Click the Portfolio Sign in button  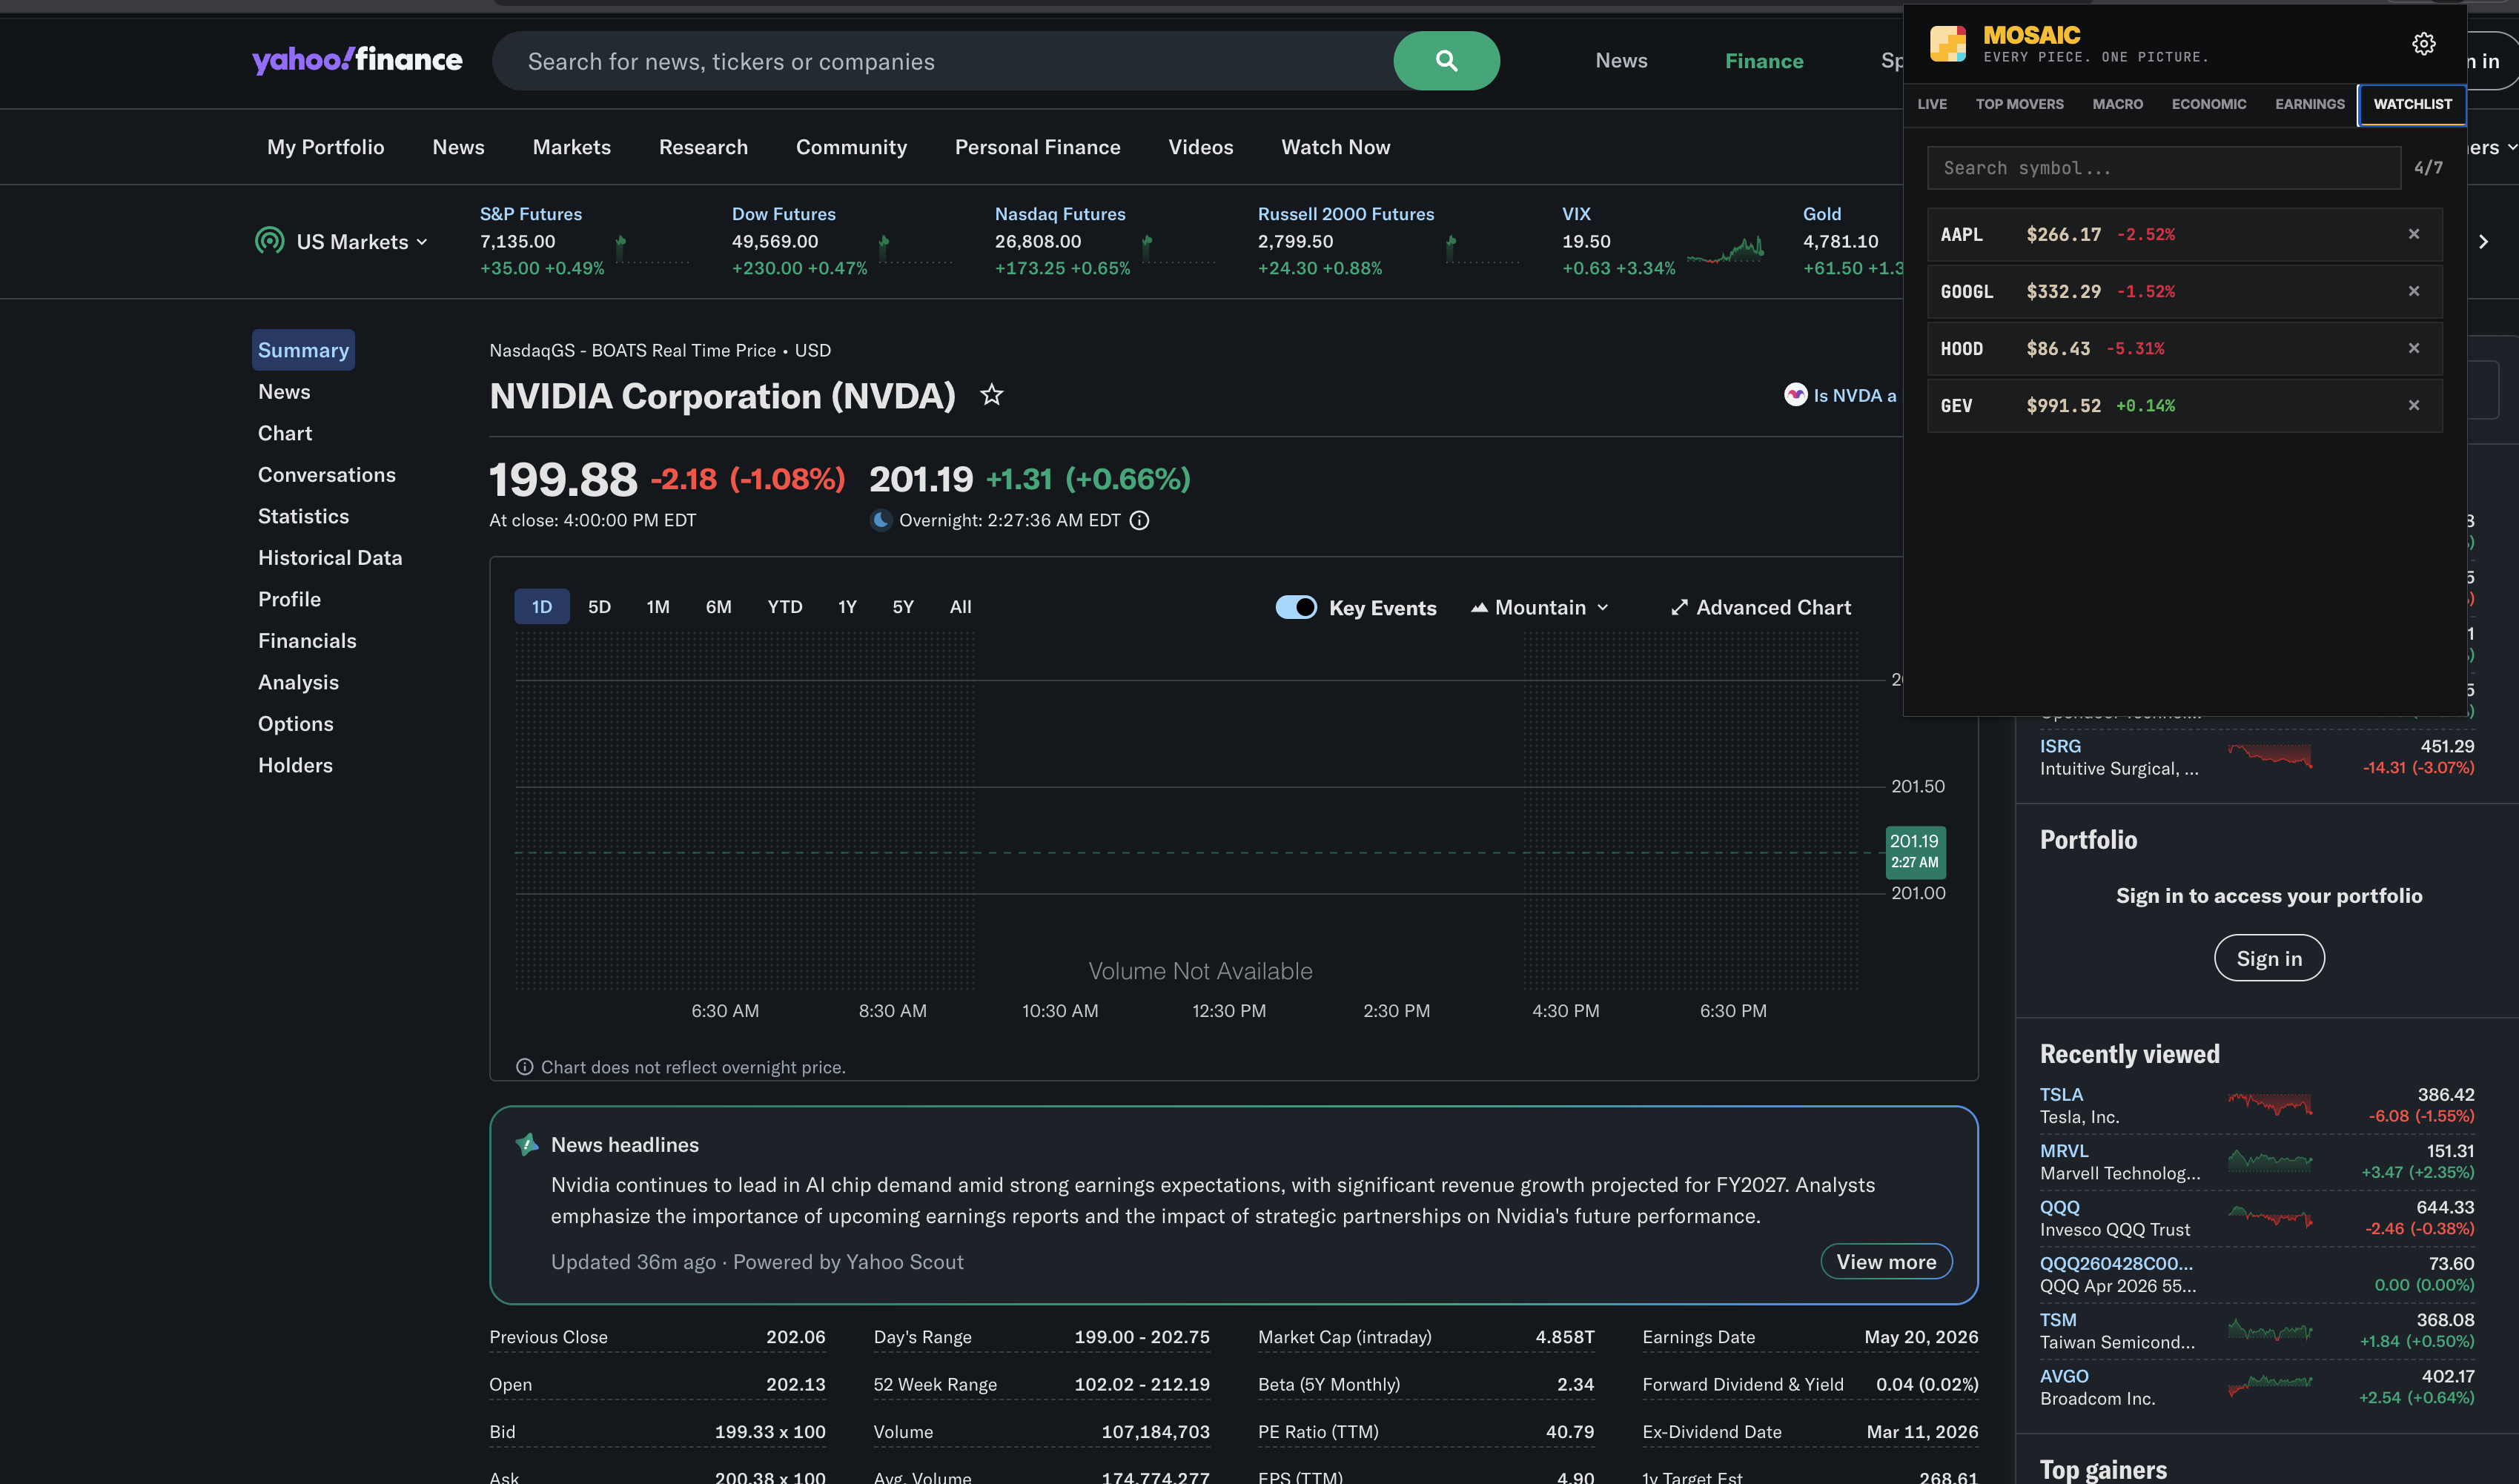pos(2269,958)
